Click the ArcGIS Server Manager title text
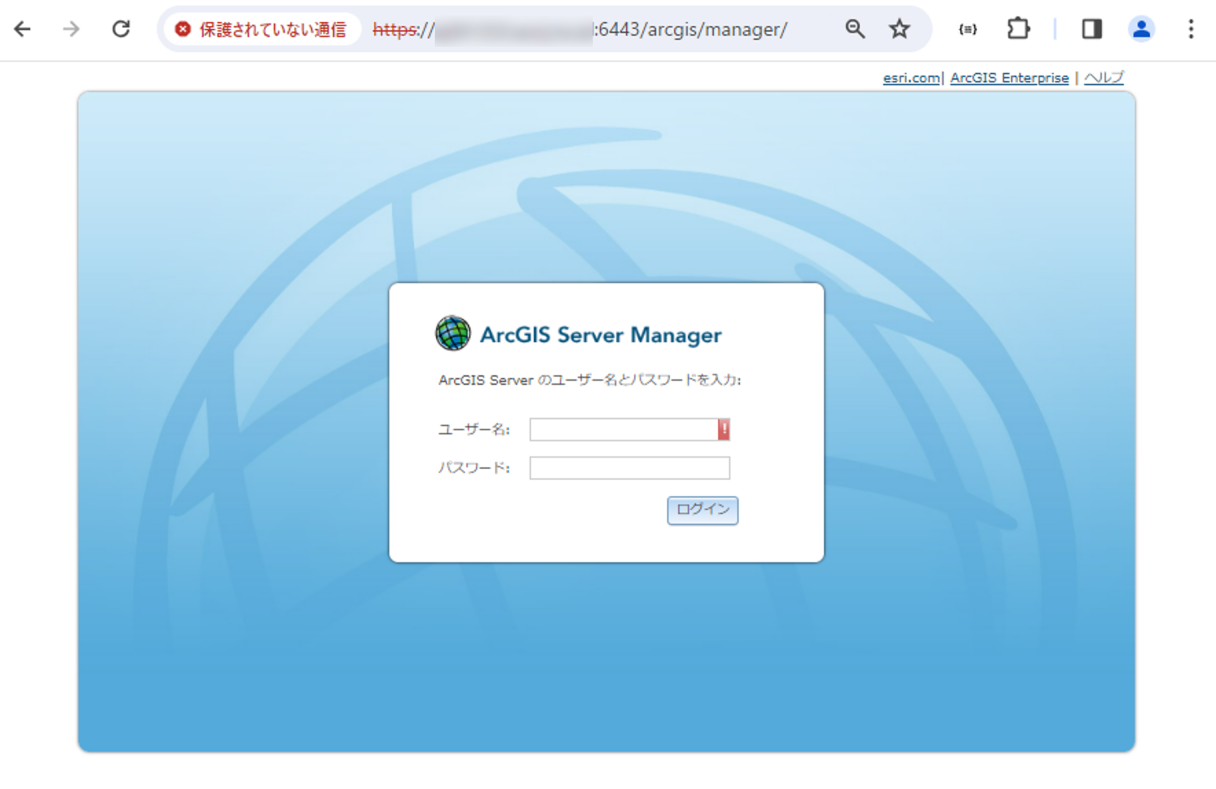Screen dimensions: 1216x789 click(x=601, y=335)
